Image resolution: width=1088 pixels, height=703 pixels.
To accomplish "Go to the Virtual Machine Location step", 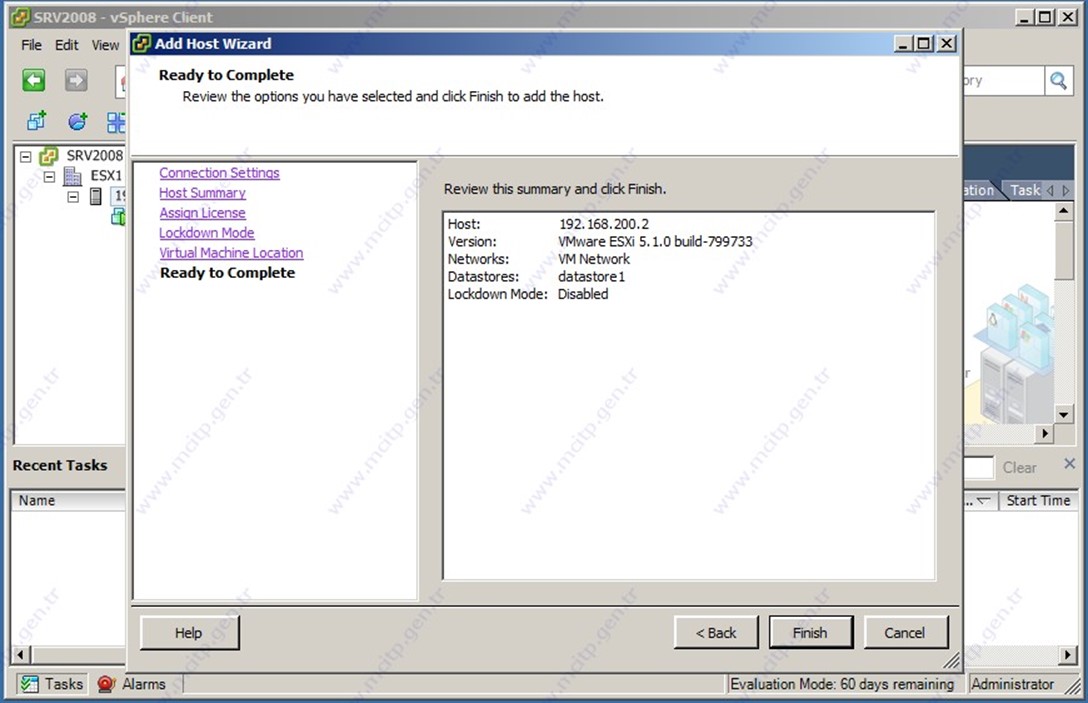I will 231,253.
